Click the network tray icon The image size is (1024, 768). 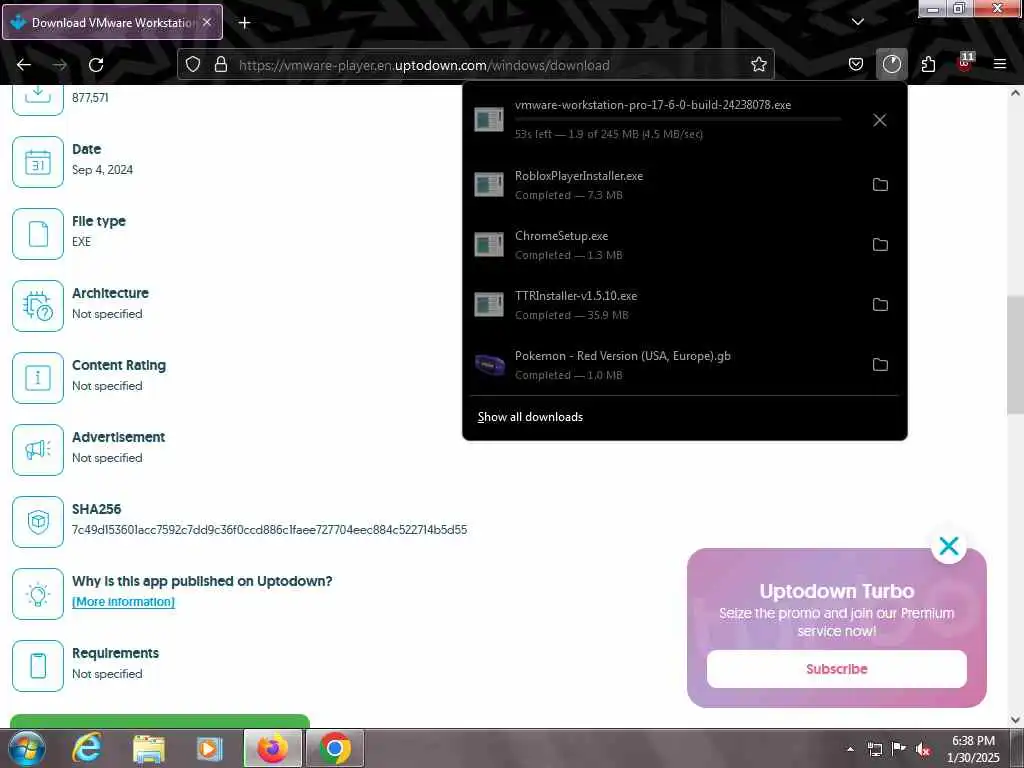(x=874, y=749)
